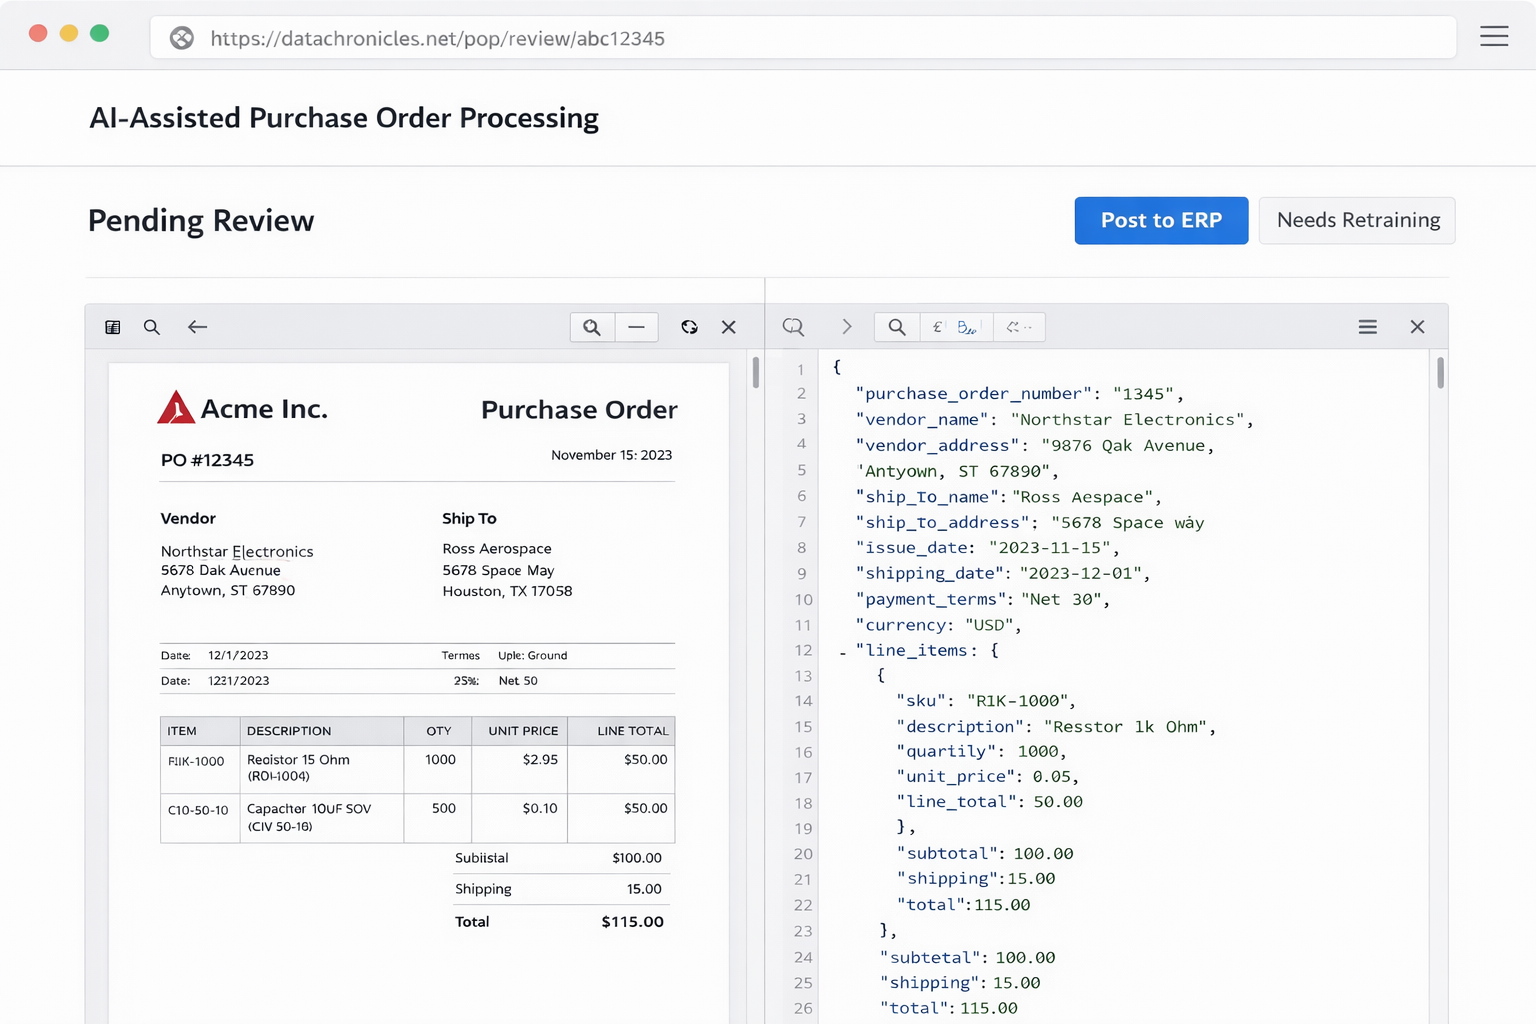This screenshot has width=1536, height=1024.
Task: Click the search icon in document viewer
Action: coord(152,327)
